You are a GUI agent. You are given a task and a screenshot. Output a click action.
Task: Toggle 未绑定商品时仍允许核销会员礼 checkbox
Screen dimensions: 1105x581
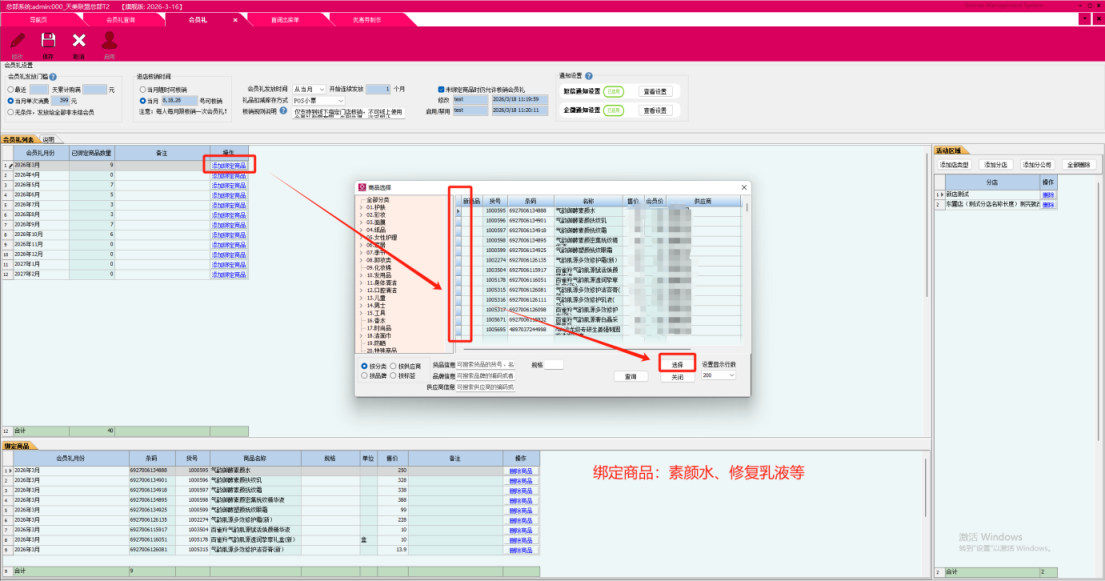[441, 89]
